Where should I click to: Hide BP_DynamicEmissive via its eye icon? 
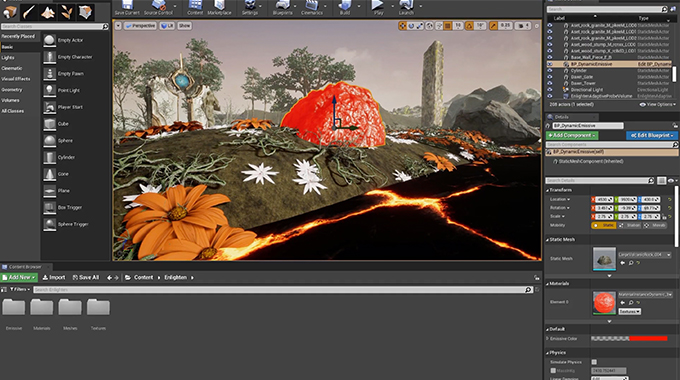click(x=550, y=64)
